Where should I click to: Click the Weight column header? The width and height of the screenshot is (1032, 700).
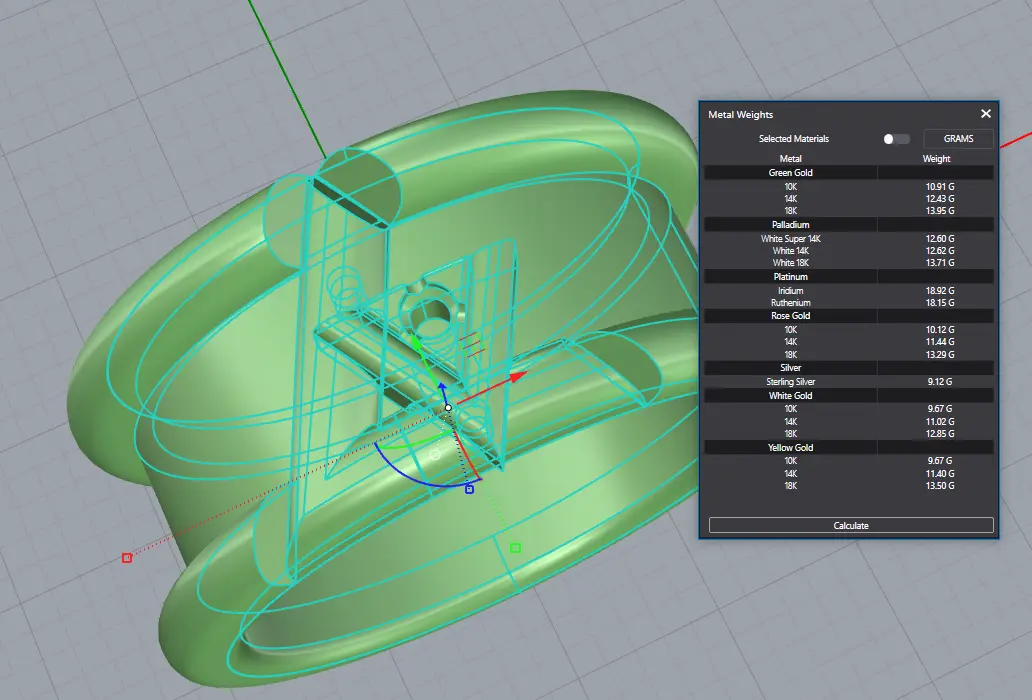coord(936,159)
